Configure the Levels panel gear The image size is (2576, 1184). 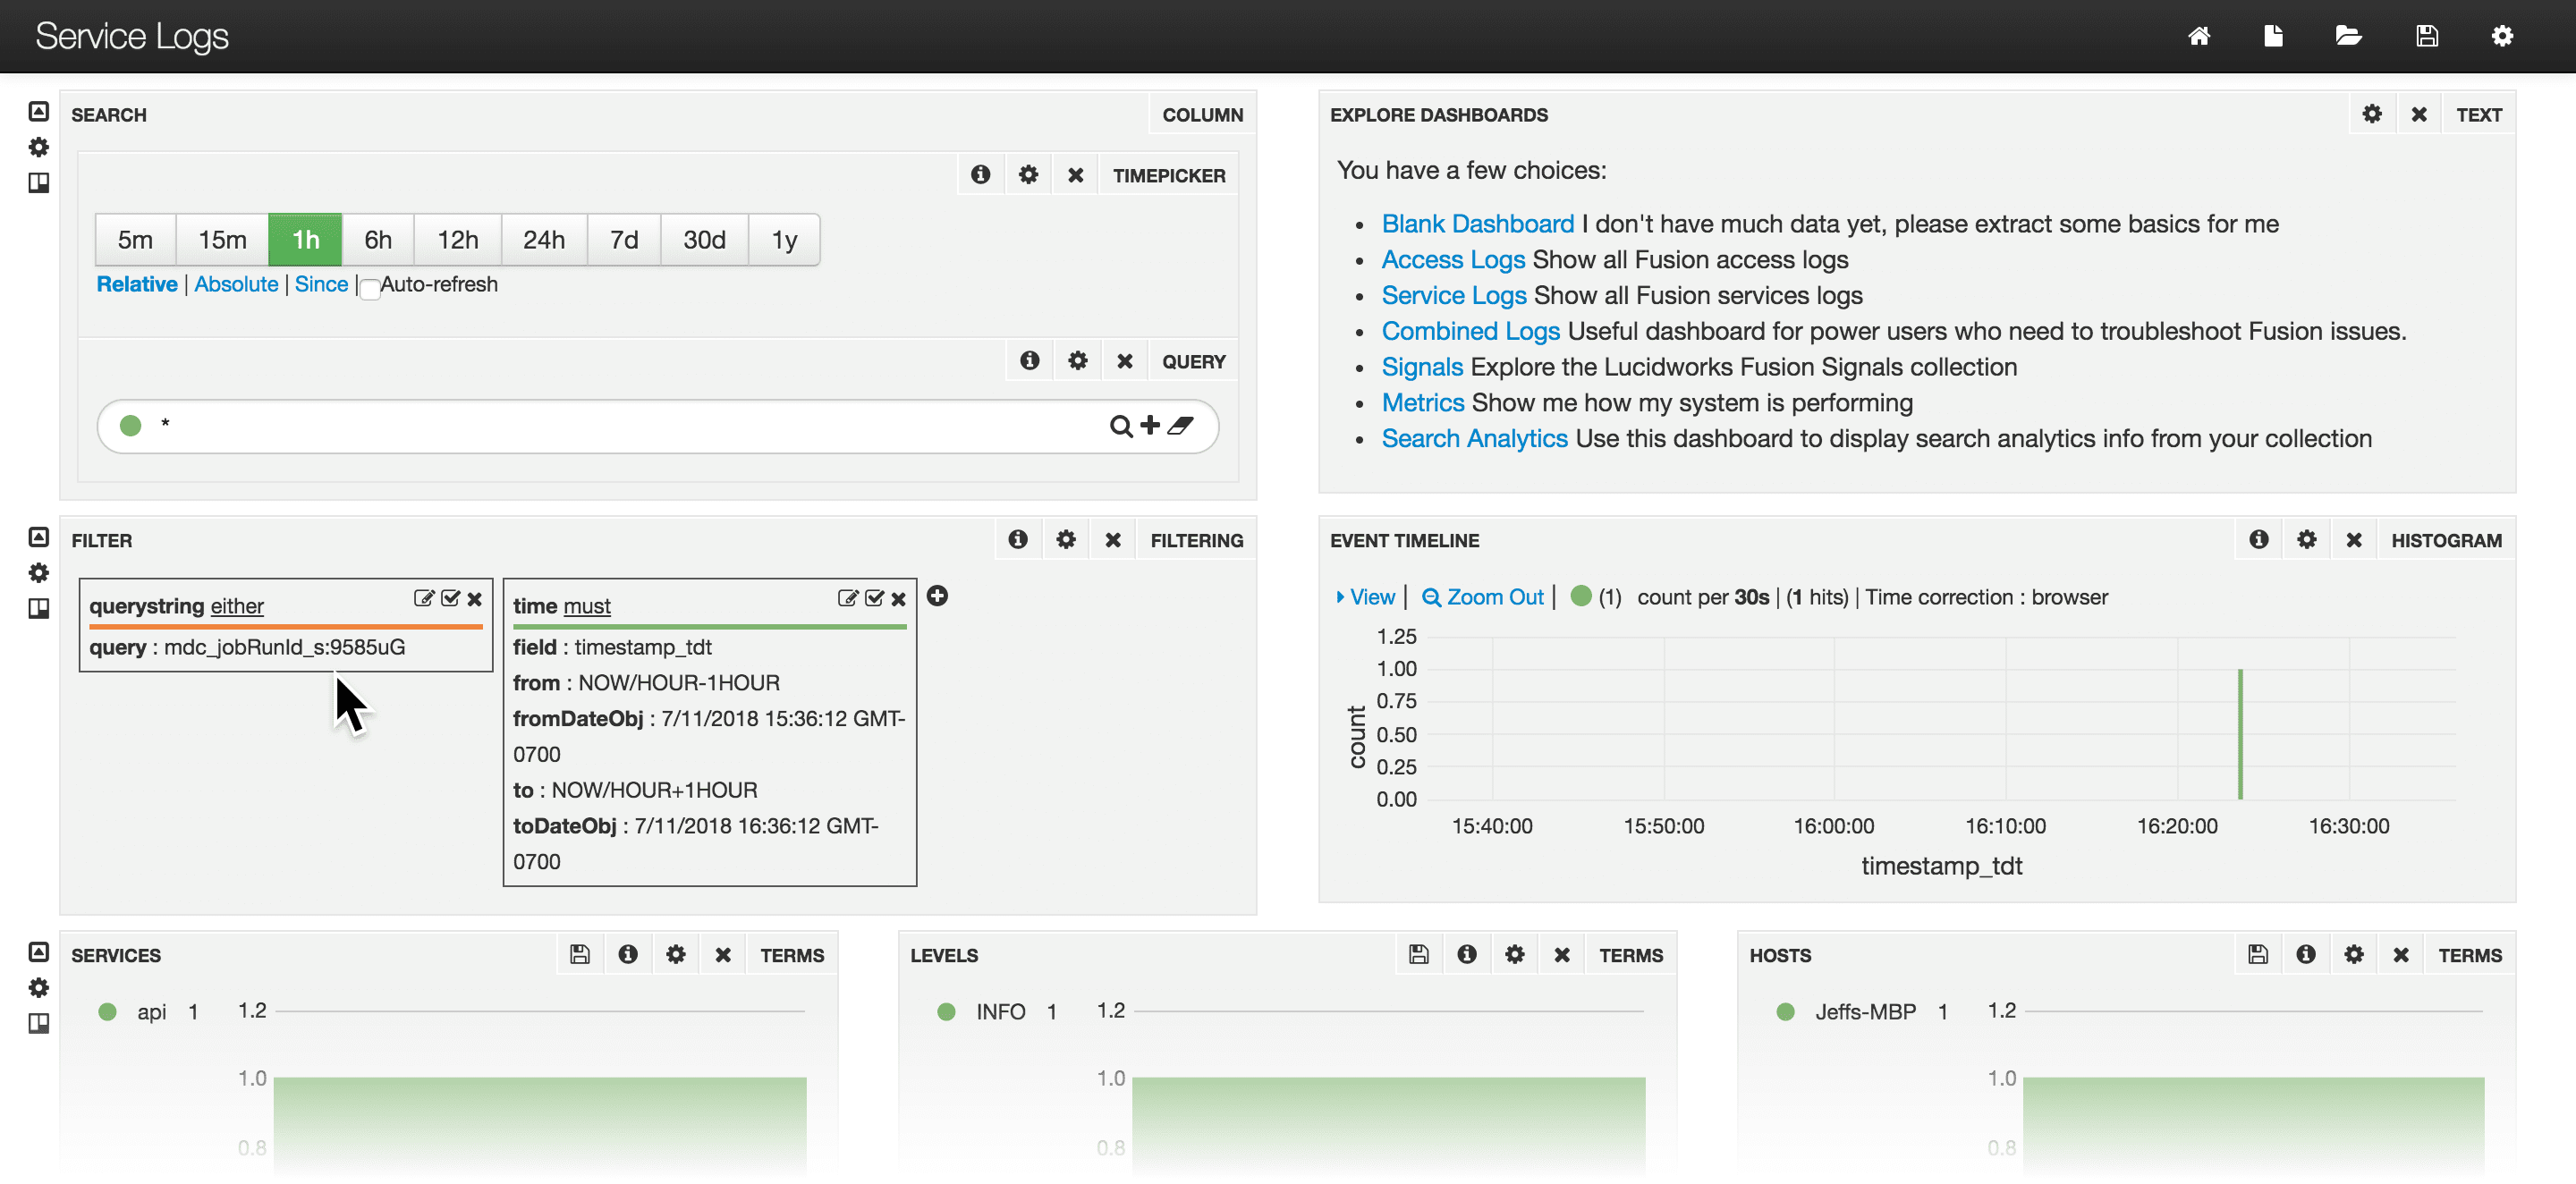[1515, 955]
